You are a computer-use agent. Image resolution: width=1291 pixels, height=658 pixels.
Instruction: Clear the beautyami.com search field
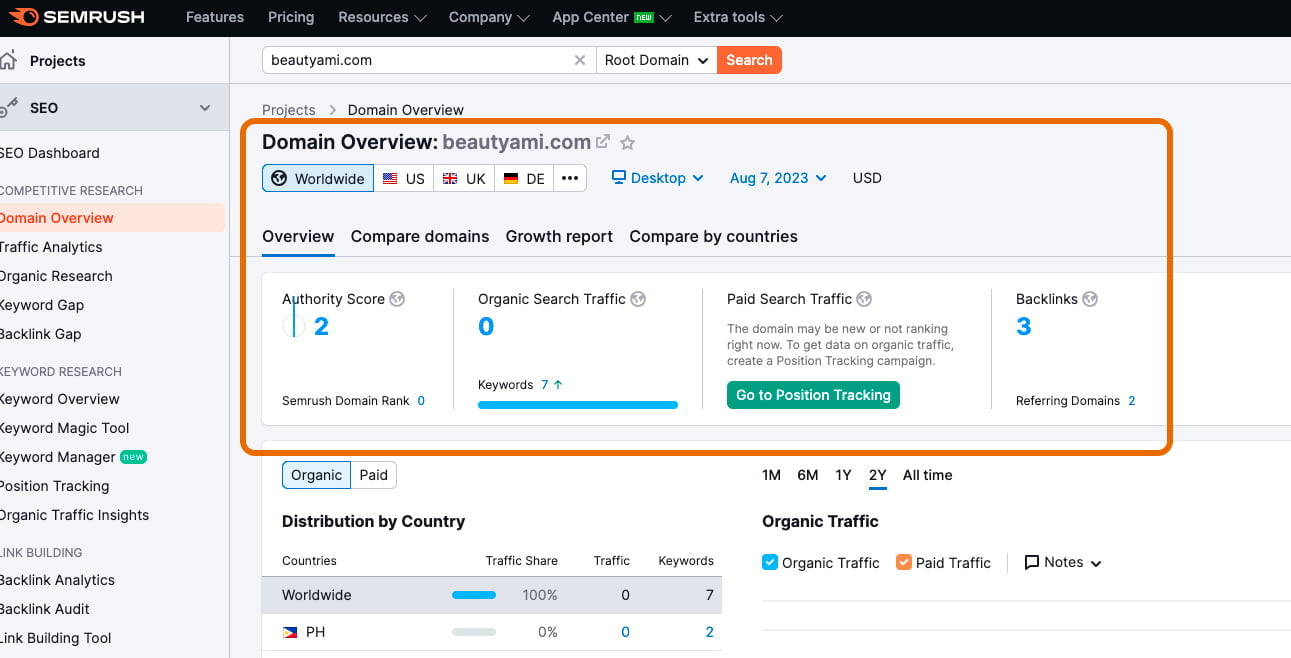tap(579, 60)
